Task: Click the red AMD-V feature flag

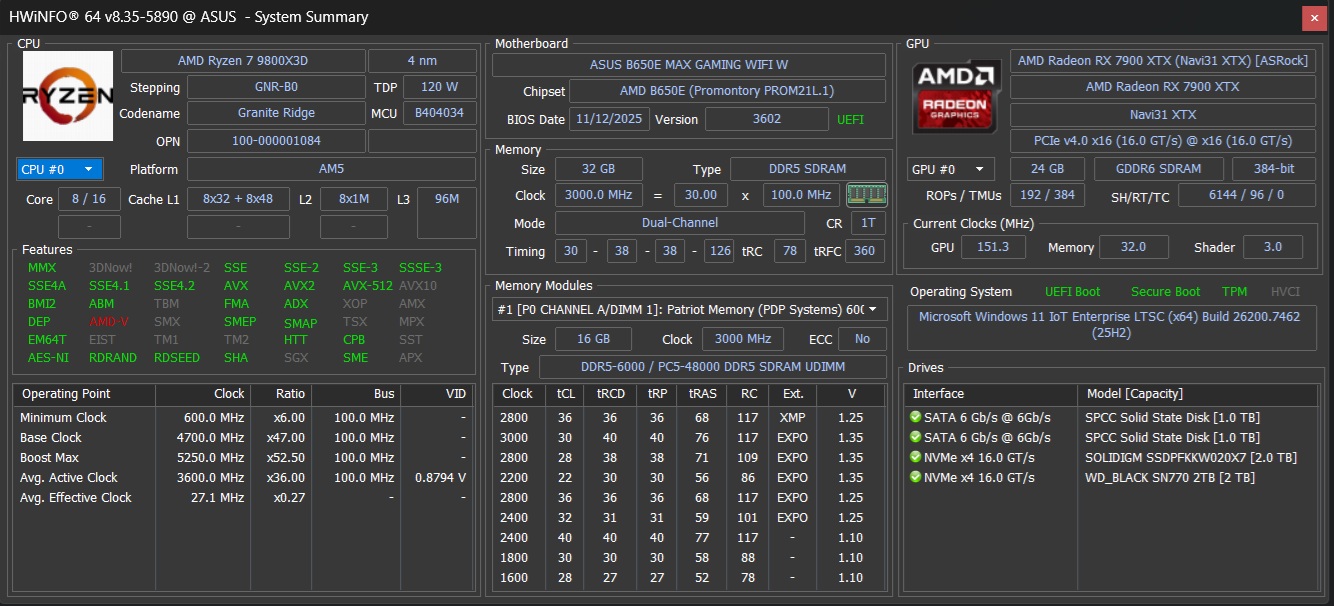Action: click(109, 321)
